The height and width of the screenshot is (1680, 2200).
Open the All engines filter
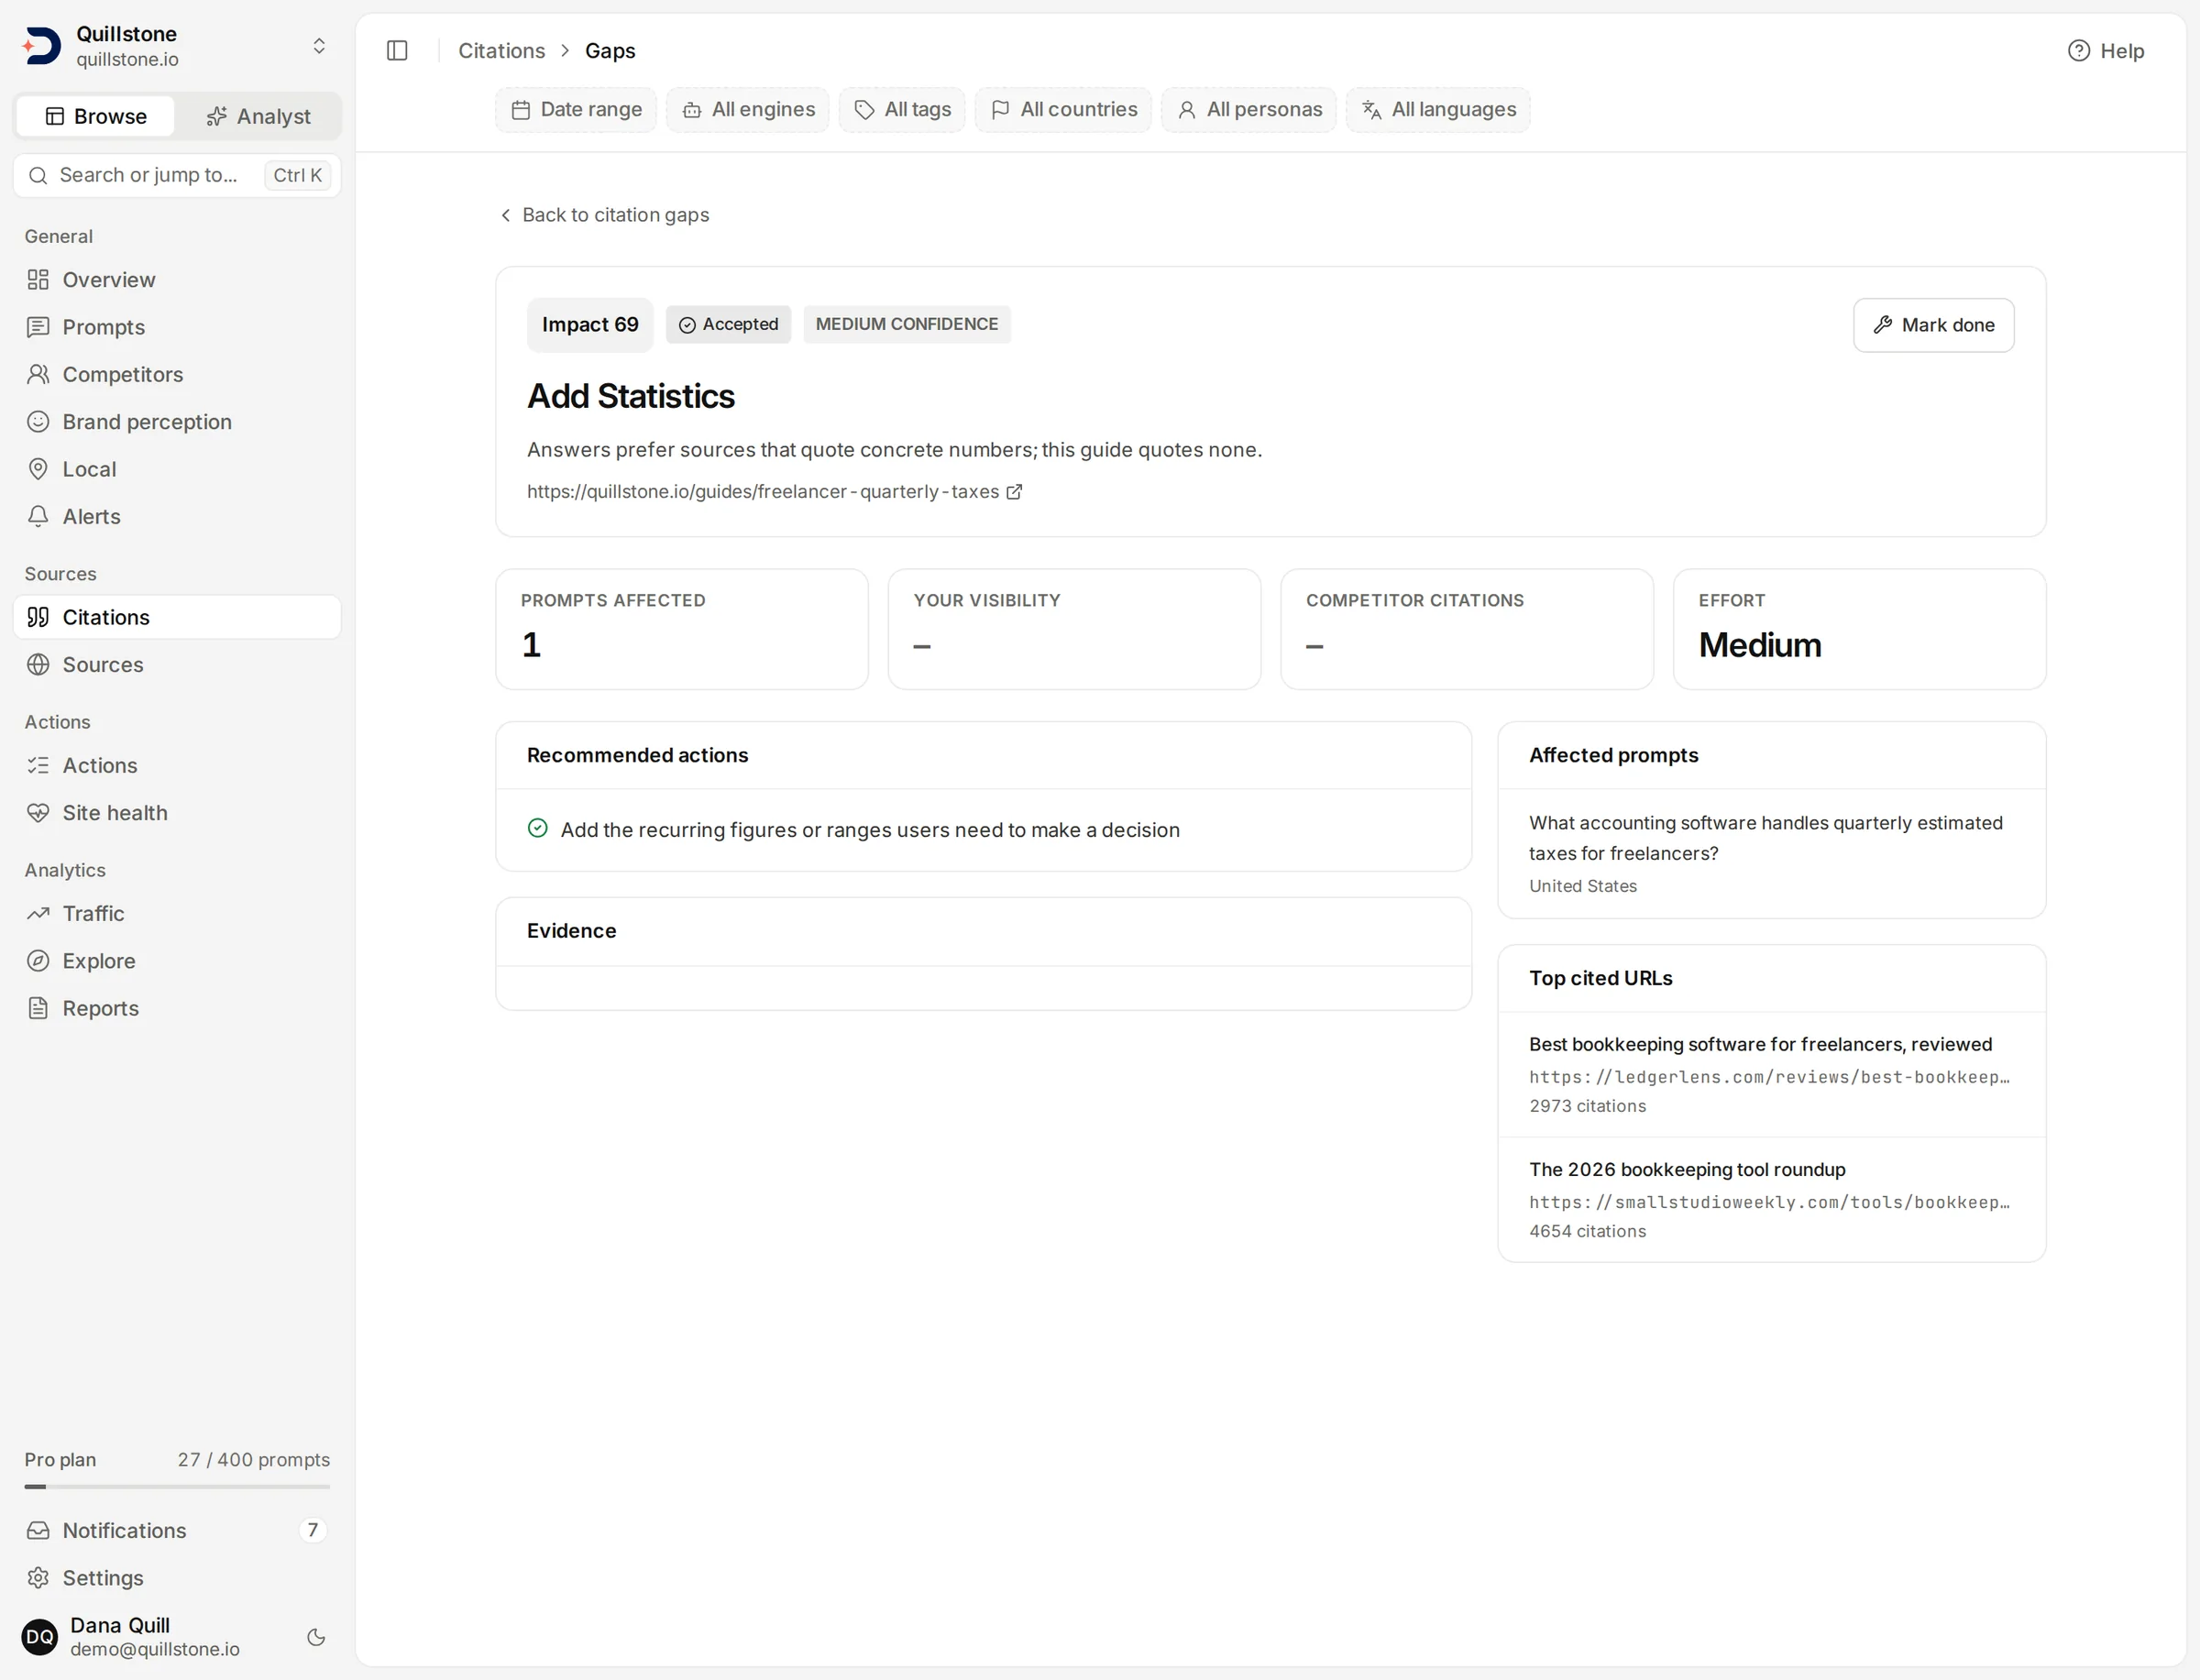coord(748,109)
